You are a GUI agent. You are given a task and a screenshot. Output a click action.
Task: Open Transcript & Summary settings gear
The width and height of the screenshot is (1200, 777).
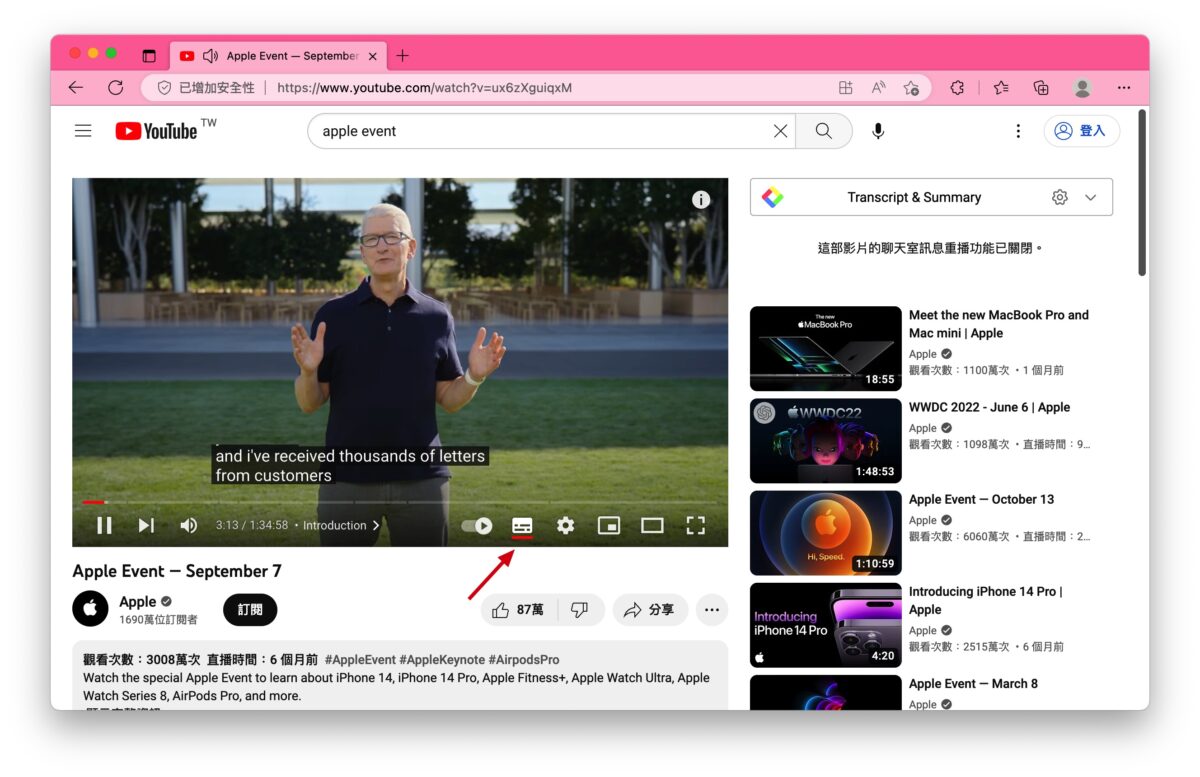point(1060,197)
